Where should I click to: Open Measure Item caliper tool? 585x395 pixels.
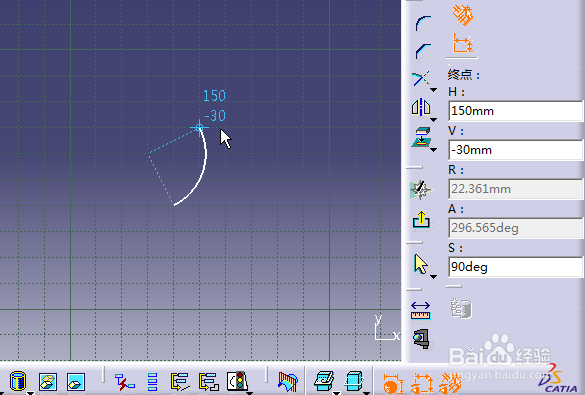[422, 338]
